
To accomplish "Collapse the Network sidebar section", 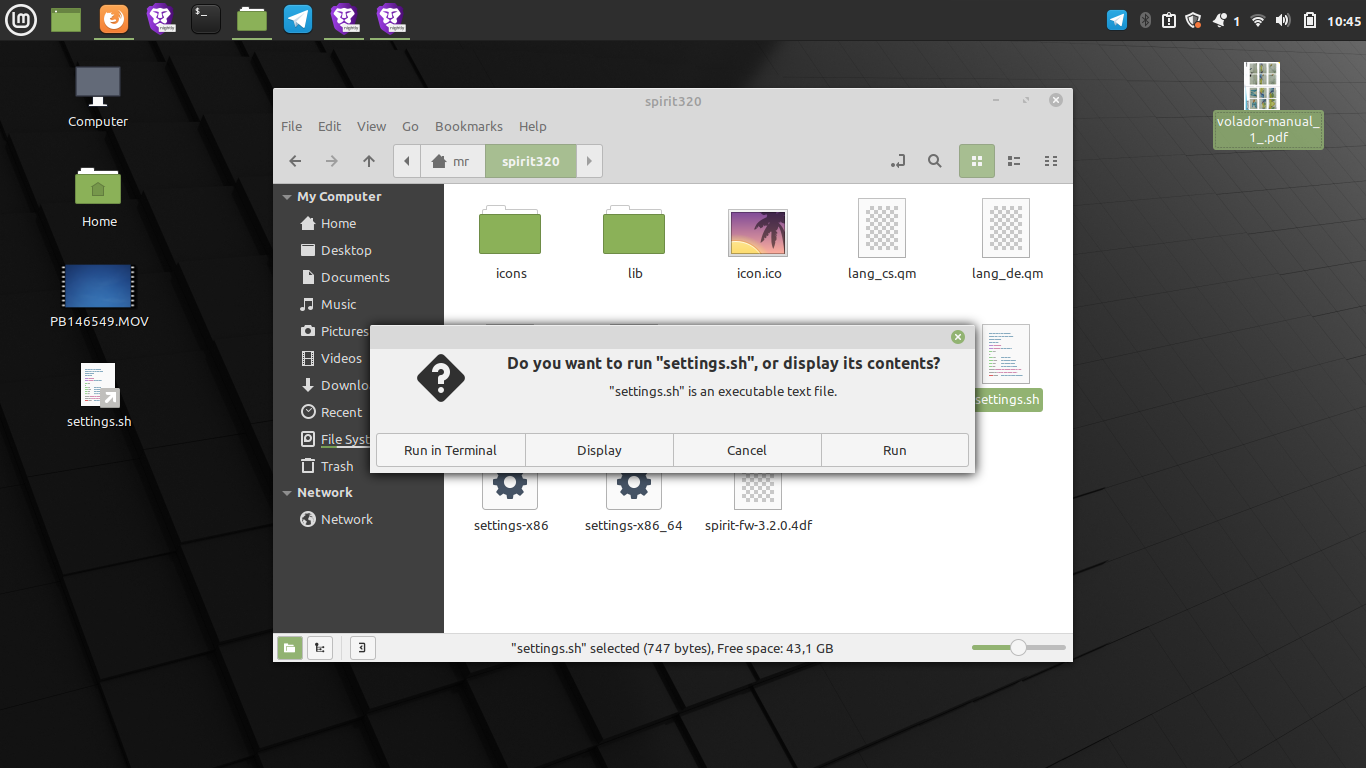I will (287, 493).
